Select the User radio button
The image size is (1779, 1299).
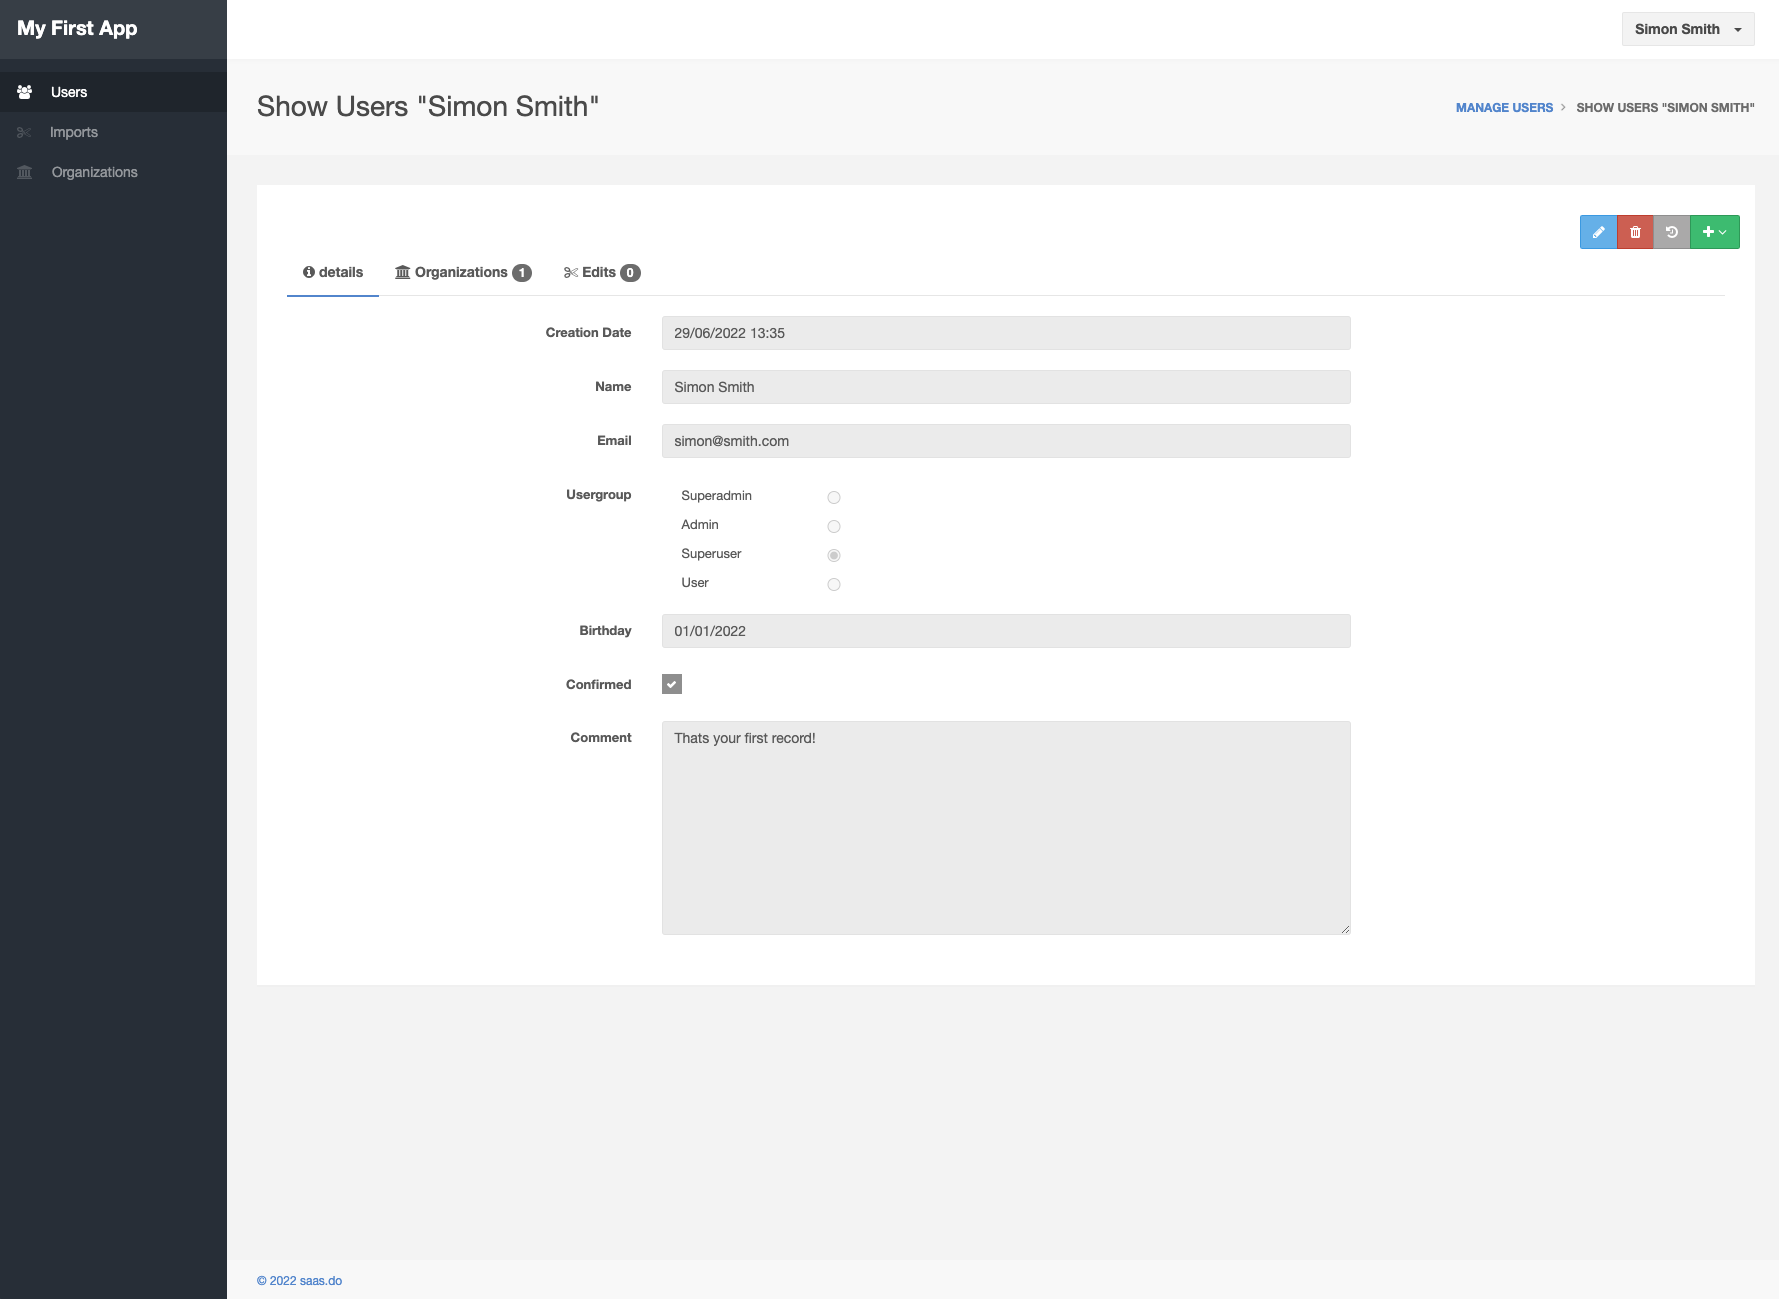coord(833,584)
